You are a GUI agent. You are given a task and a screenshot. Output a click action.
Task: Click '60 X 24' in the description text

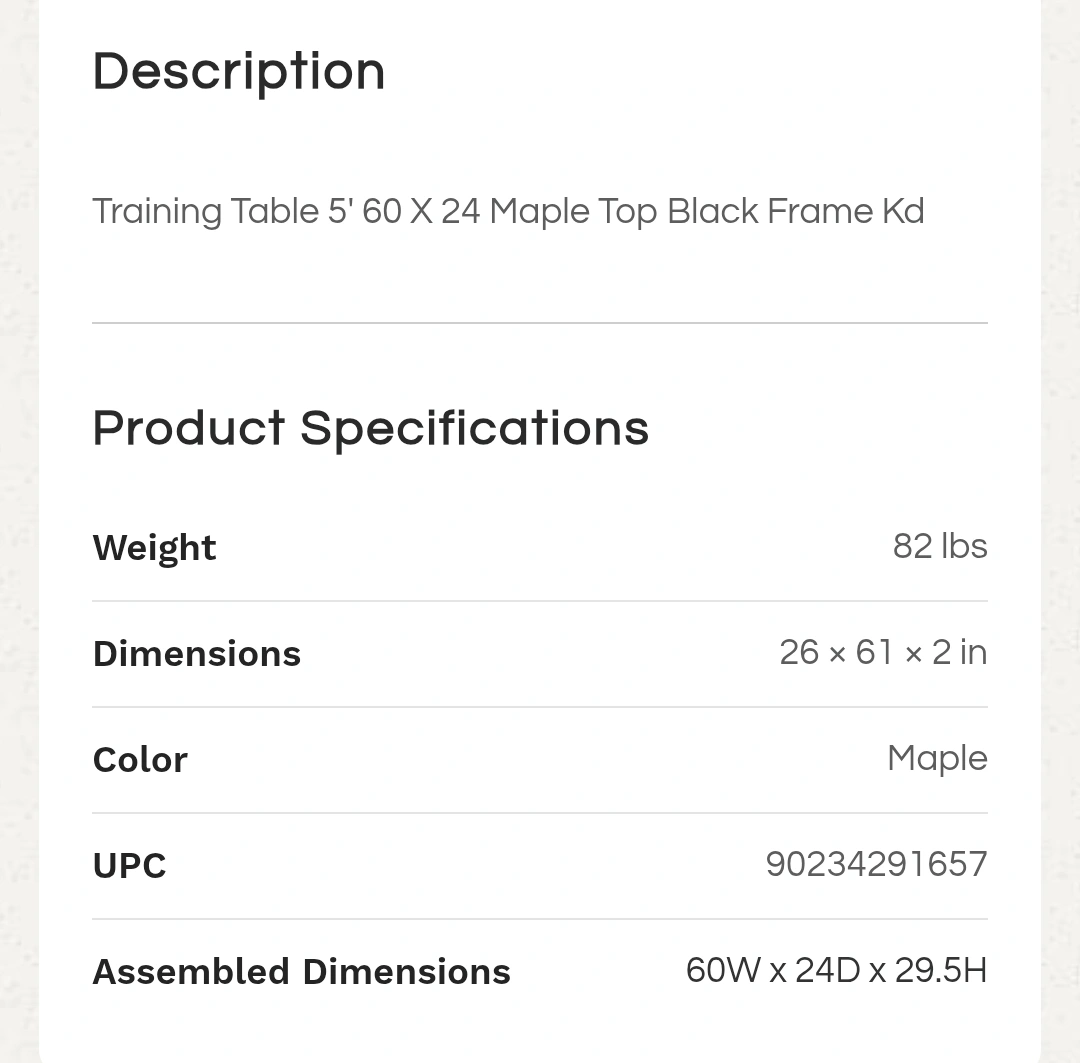[x=421, y=212]
